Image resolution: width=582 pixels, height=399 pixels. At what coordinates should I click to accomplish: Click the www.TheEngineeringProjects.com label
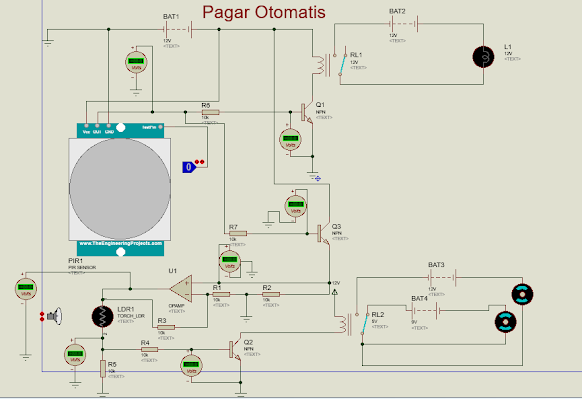(121, 243)
